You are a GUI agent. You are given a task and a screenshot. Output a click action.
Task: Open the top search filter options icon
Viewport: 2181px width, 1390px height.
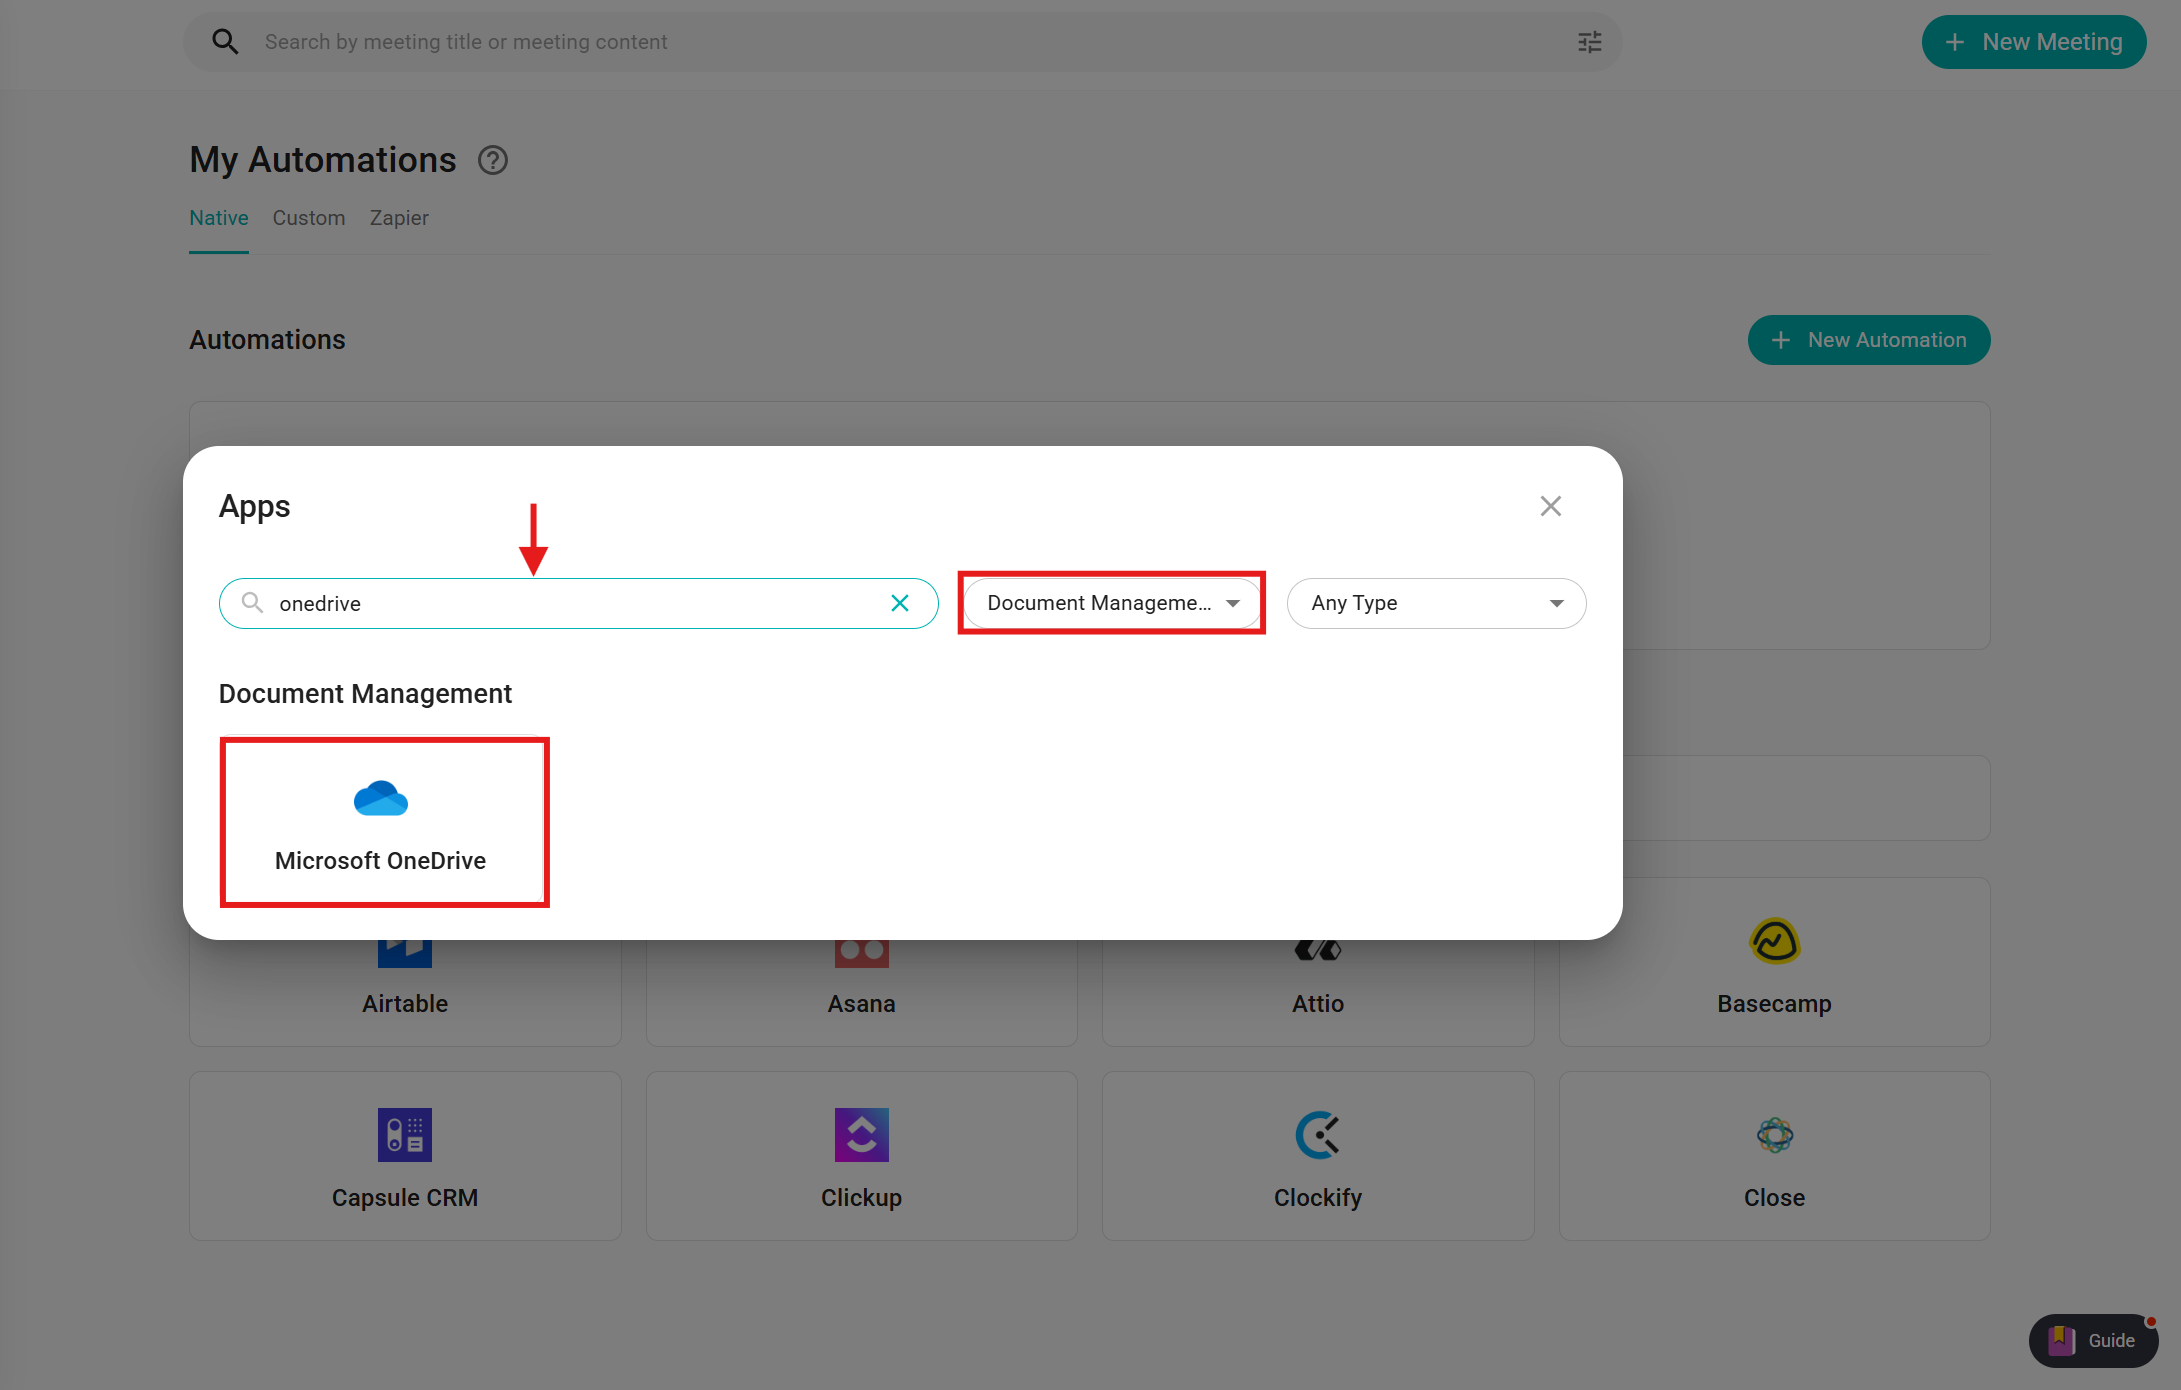[x=1589, y=42]
